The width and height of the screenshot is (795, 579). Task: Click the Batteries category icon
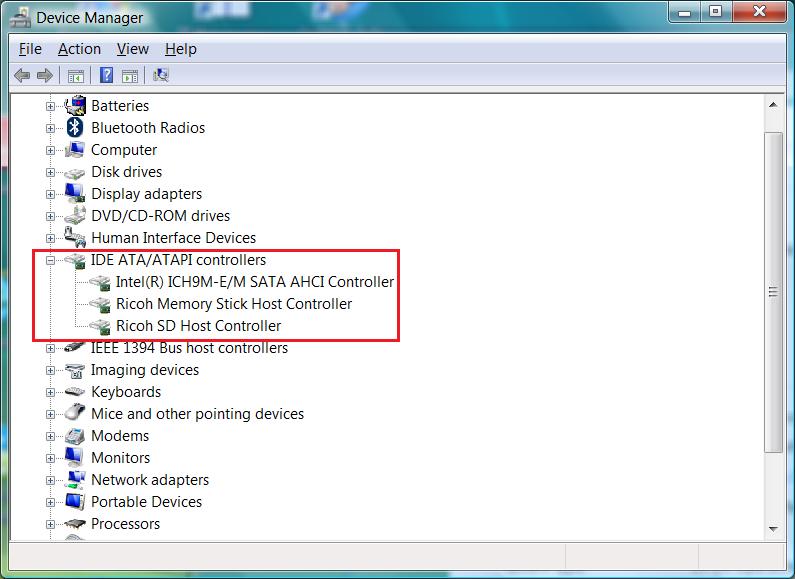(x=75, y=105)
